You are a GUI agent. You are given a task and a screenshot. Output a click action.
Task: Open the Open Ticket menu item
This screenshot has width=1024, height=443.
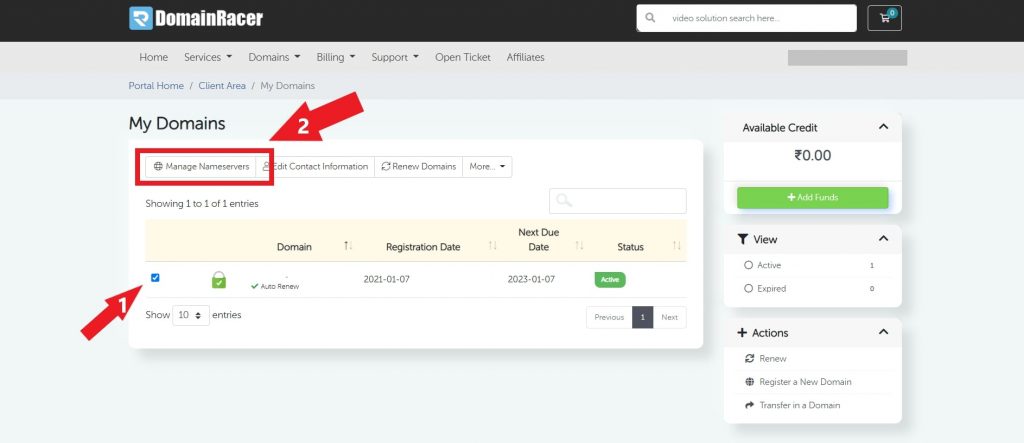point(462,57)
